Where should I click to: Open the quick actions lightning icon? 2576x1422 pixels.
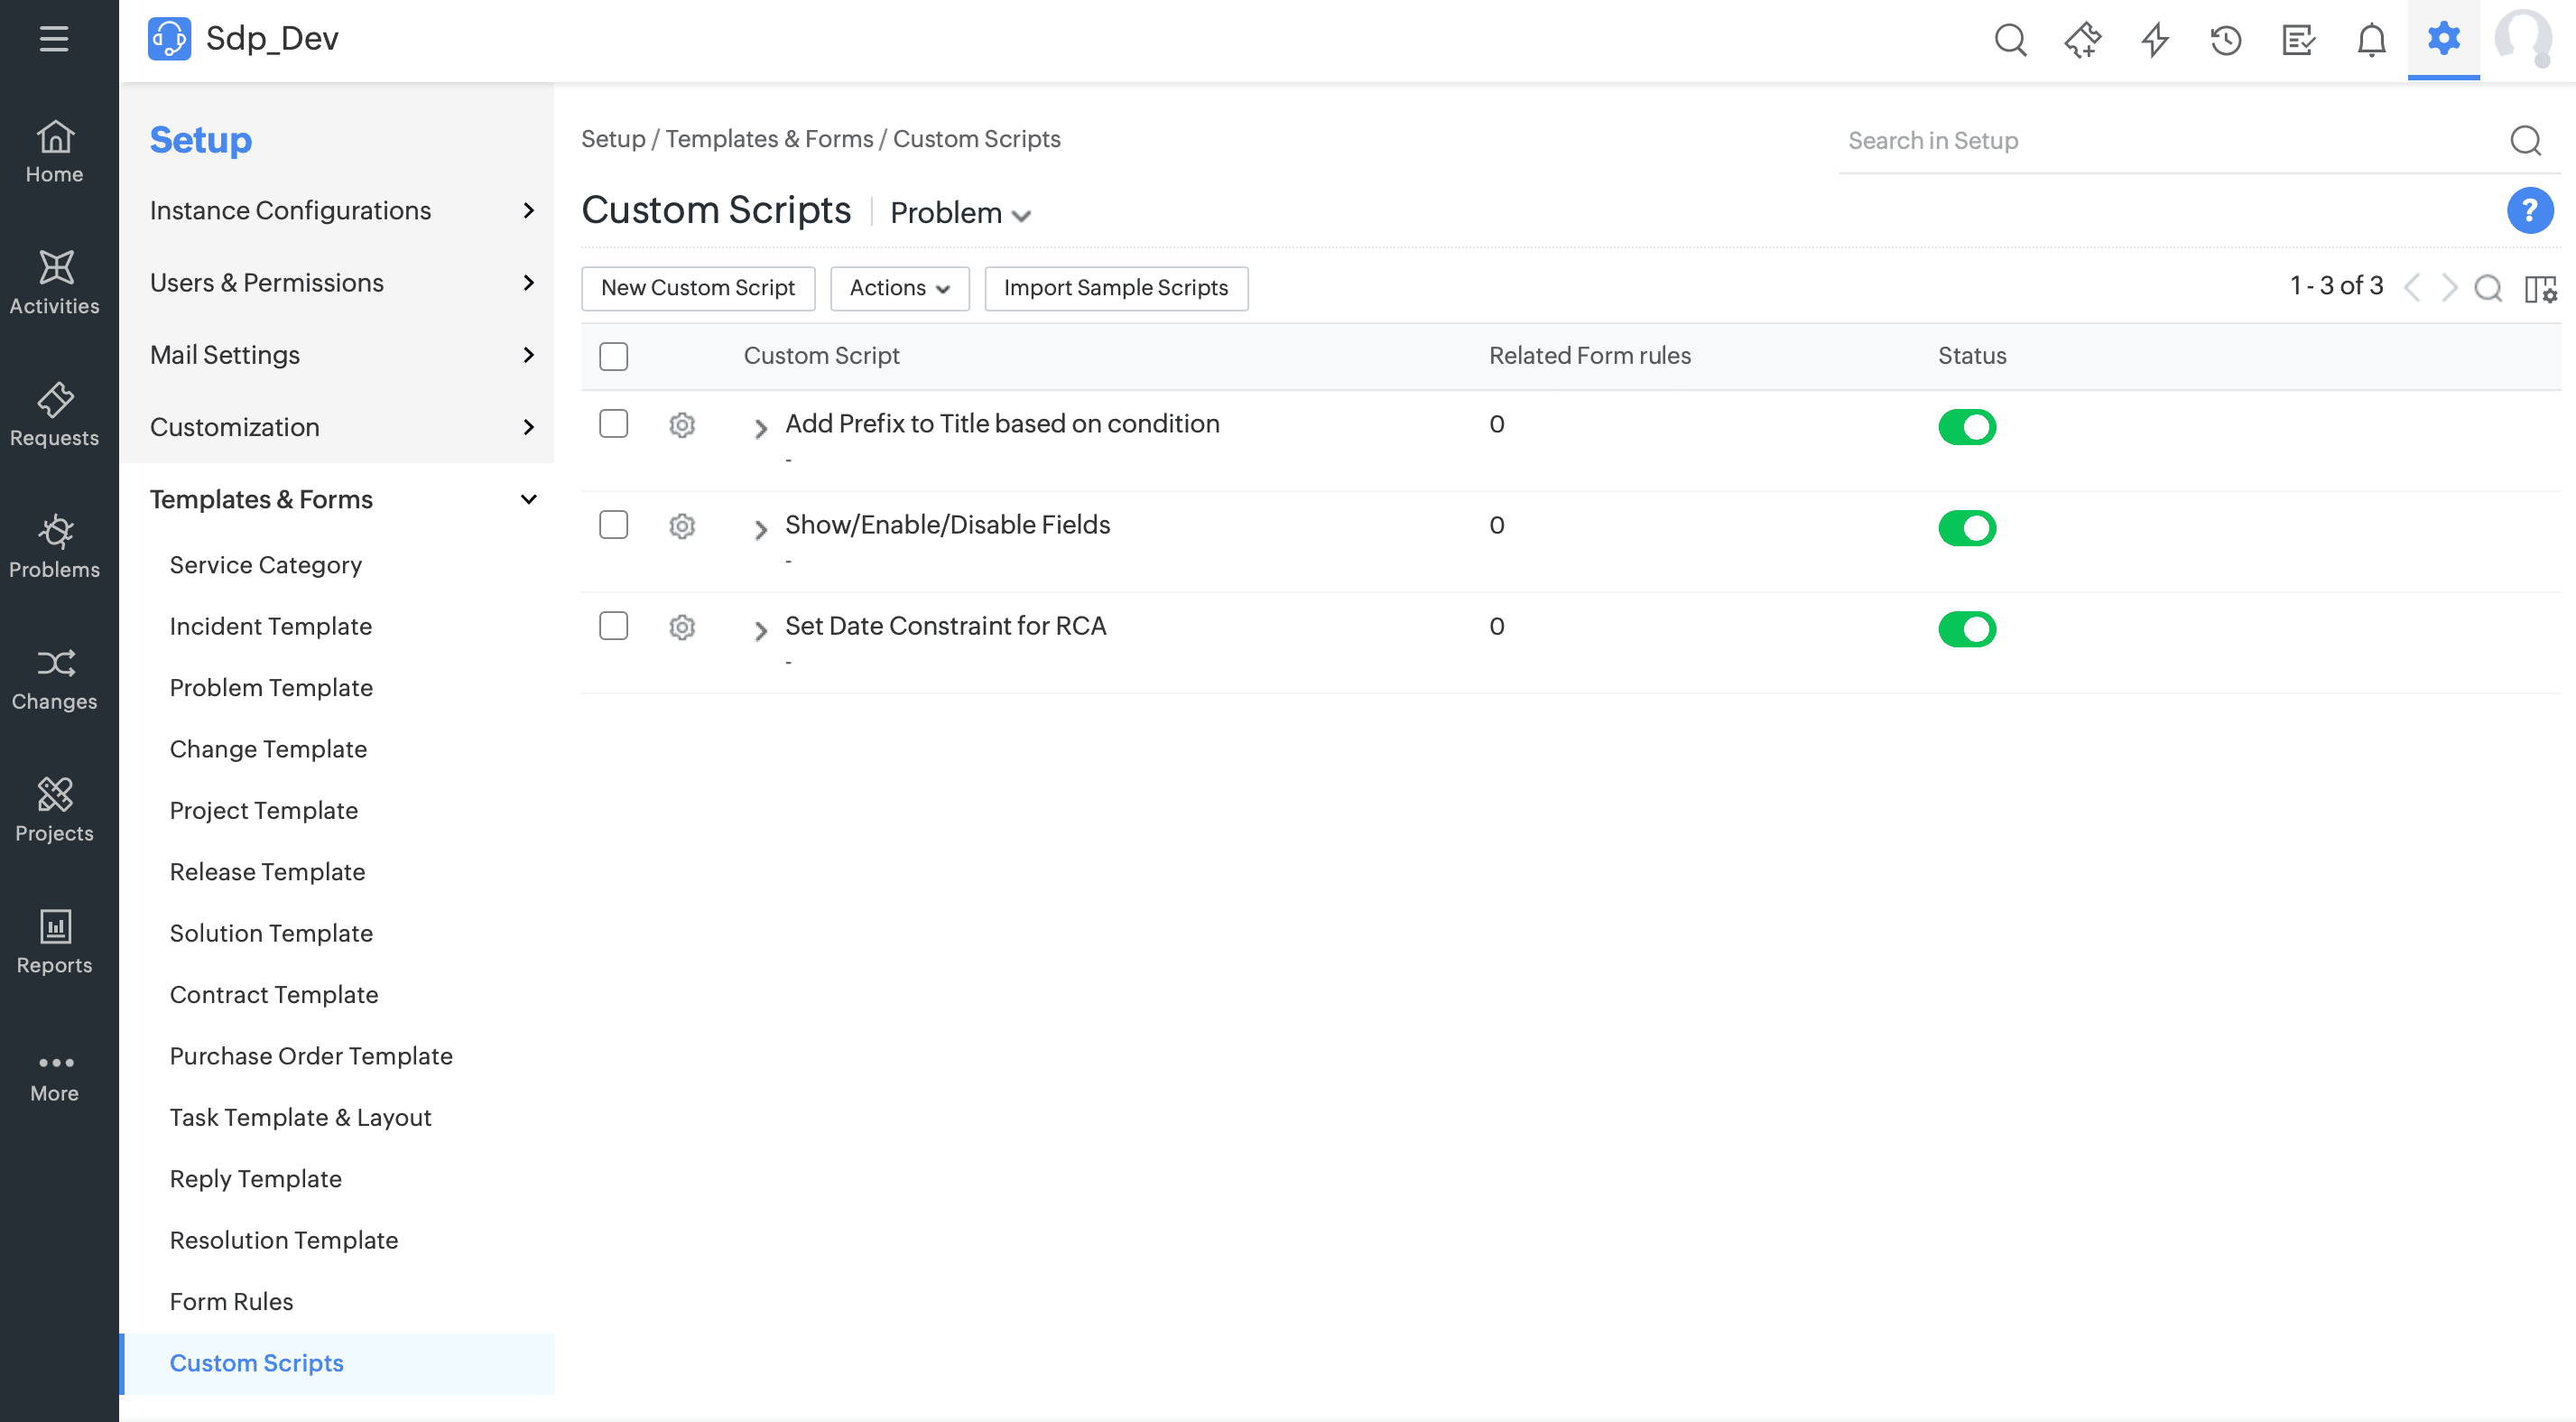pos(2155,40)
